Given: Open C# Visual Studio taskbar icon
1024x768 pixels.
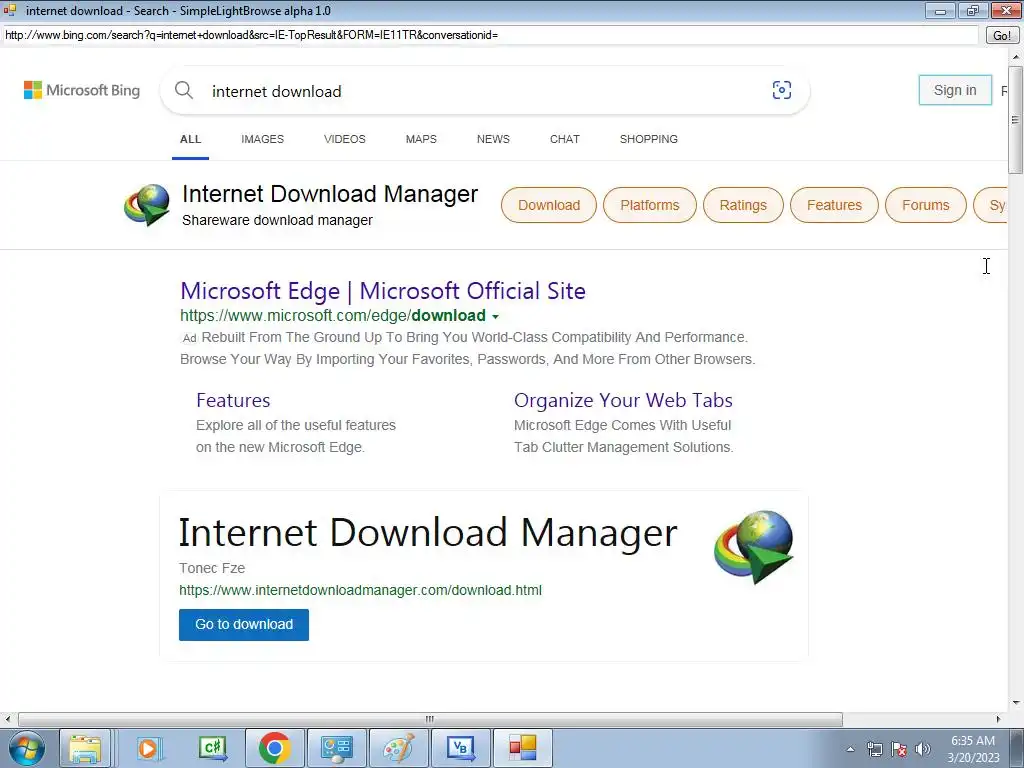Looking at the screenshot, I should click(x=212, y=748).
